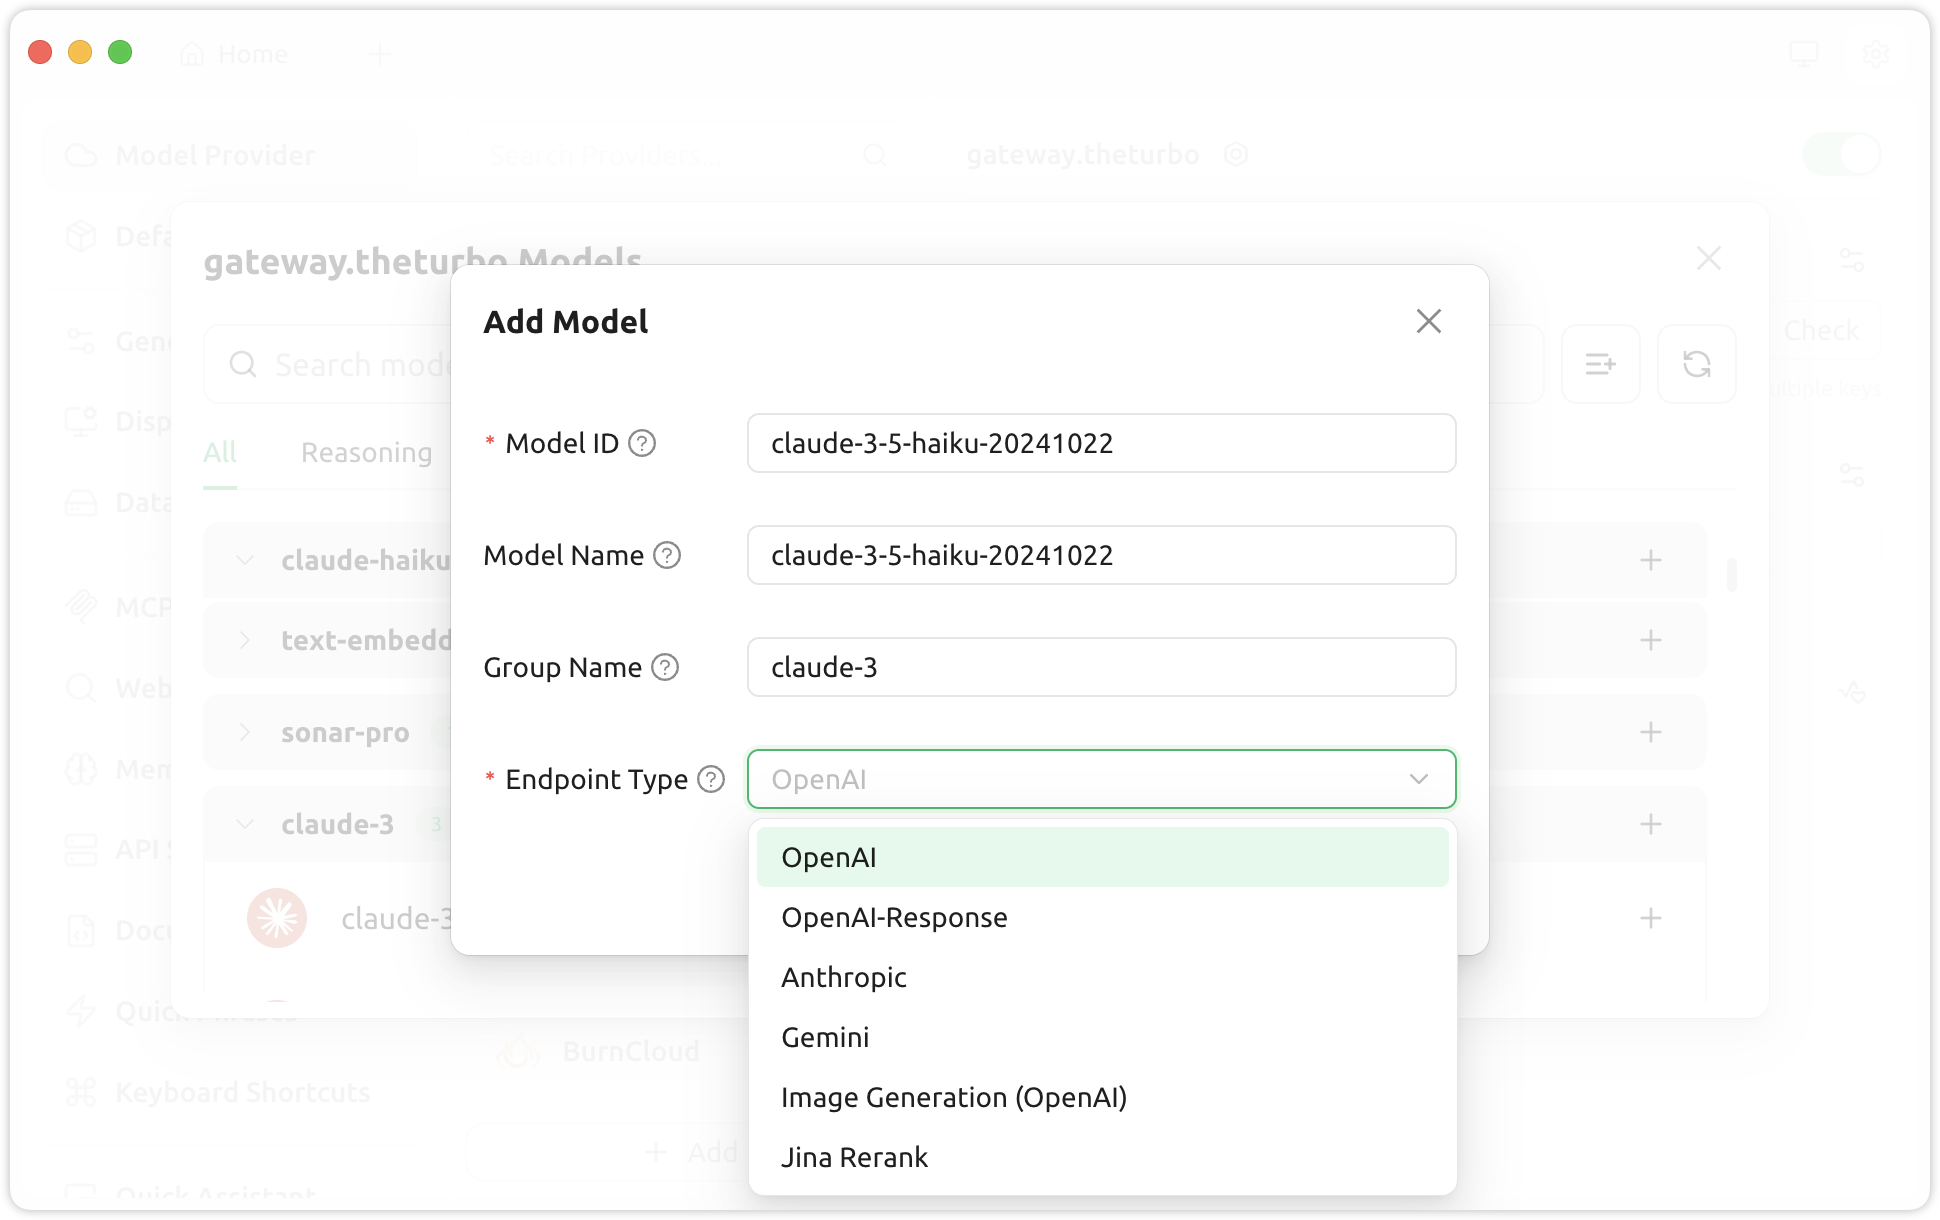
Task: Collapse the claude-3 model group
Action: click(245, 824)
